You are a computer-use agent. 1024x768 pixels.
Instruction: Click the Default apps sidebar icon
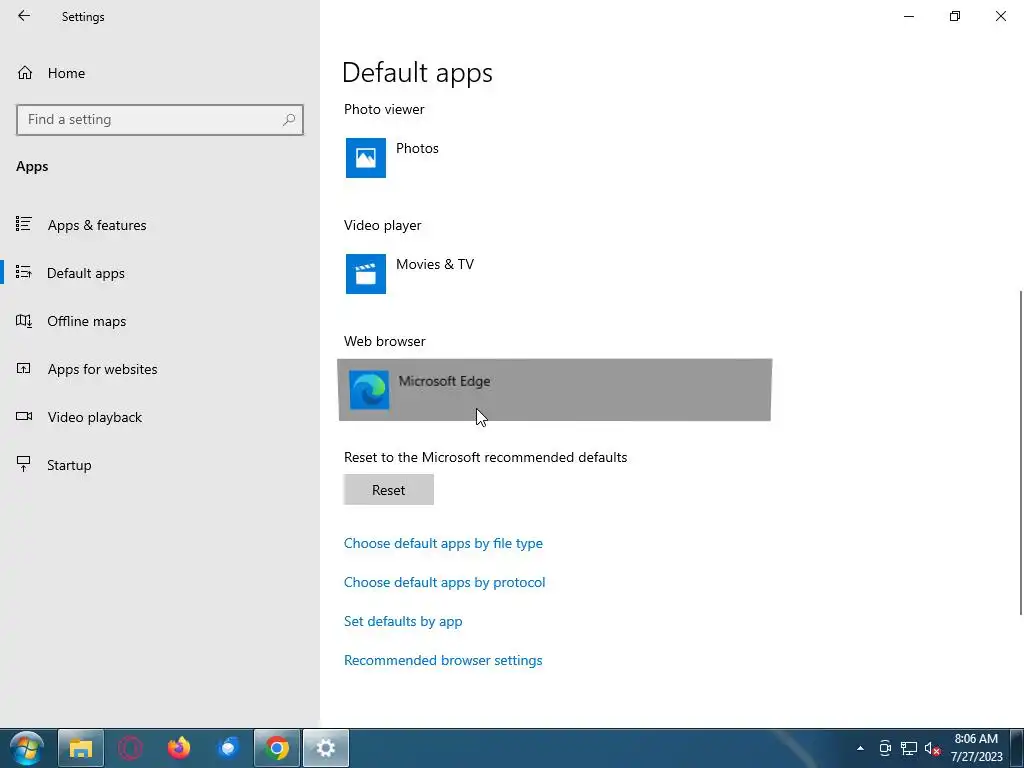point(24,272)
